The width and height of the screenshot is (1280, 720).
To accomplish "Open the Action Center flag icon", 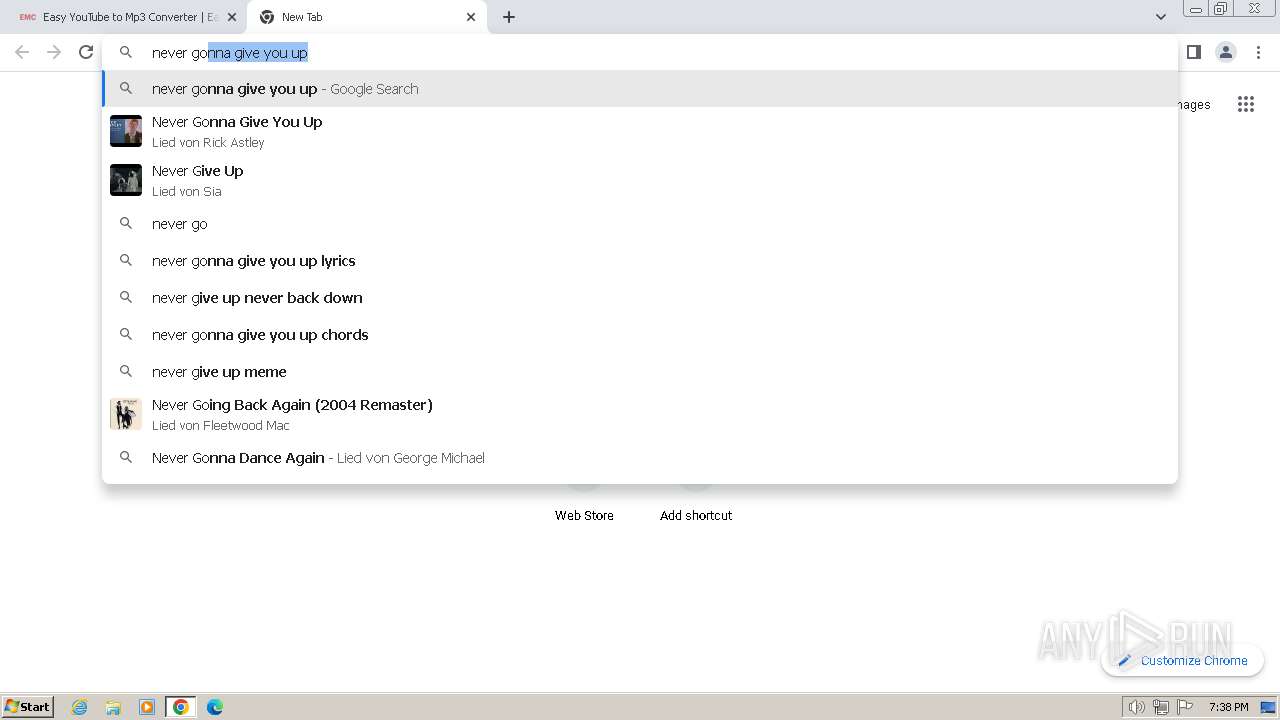I will pyautogui.click(x=1185, y=707).
